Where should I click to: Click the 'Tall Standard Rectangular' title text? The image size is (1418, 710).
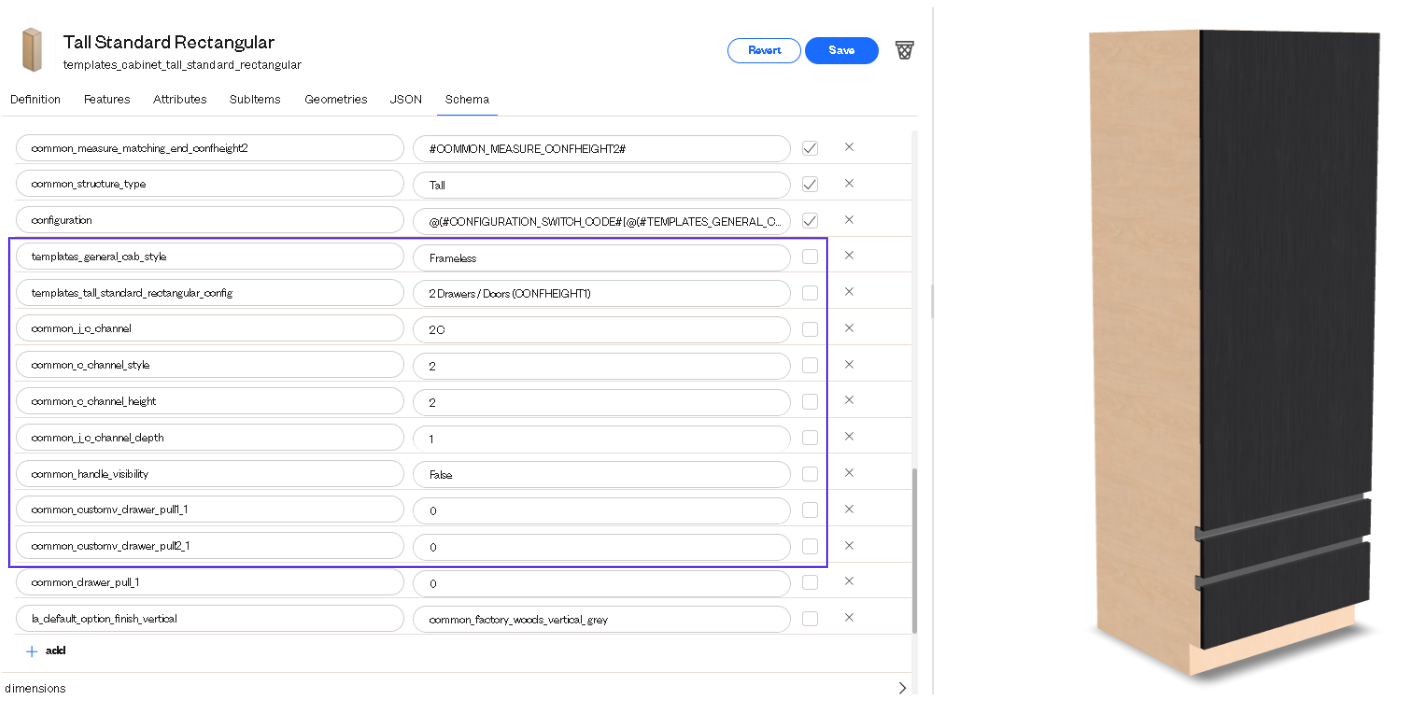click(168, 42)
